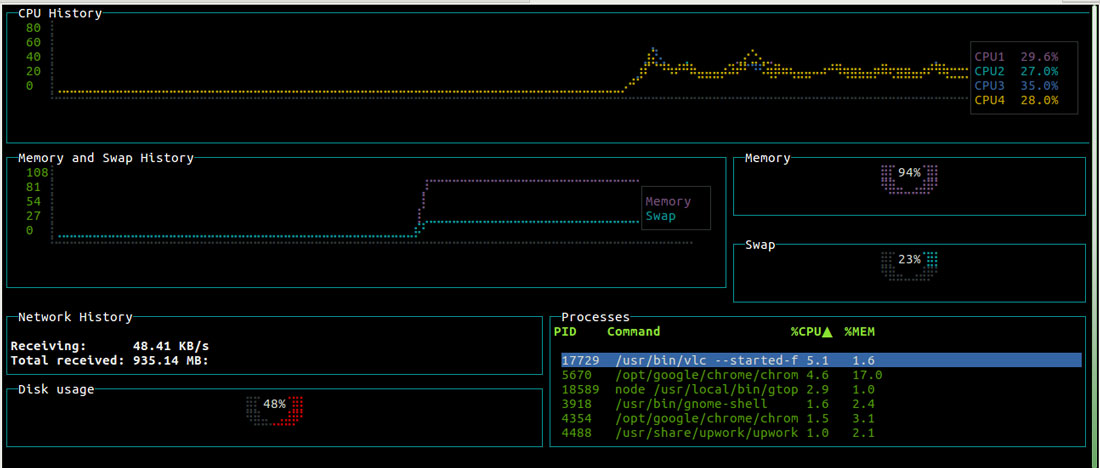The height and width of the screenshot is (468, 1100).
Task: Click the Memory 94% donut gauge
Action: [909, 180]
